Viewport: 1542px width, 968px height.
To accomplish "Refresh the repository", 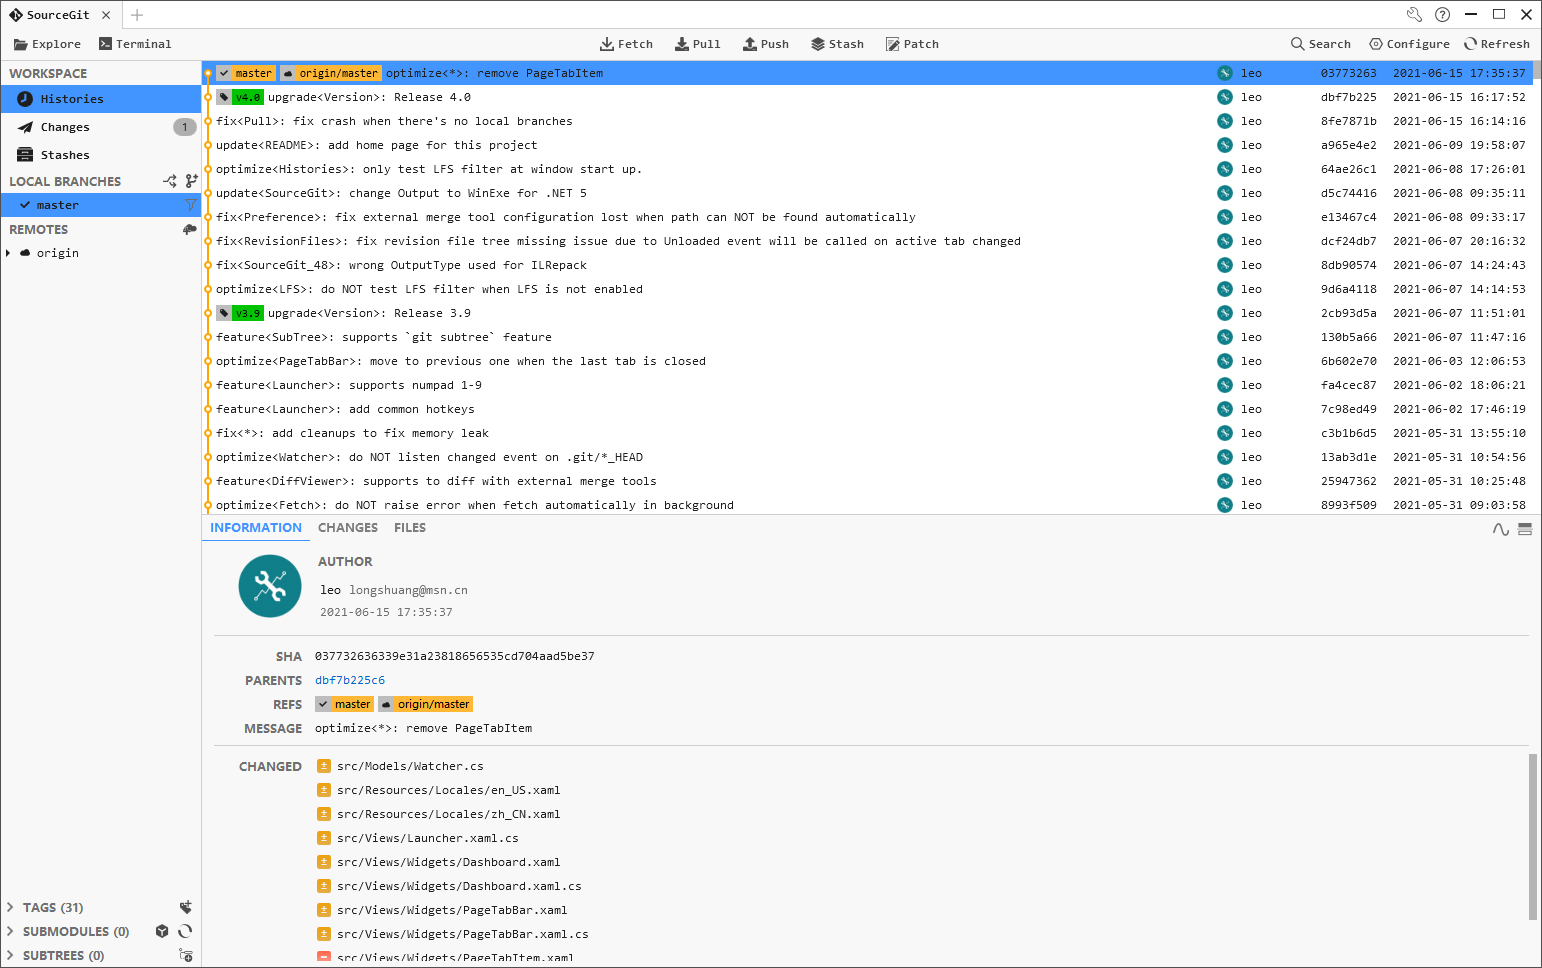I will tap(1497, 44).
